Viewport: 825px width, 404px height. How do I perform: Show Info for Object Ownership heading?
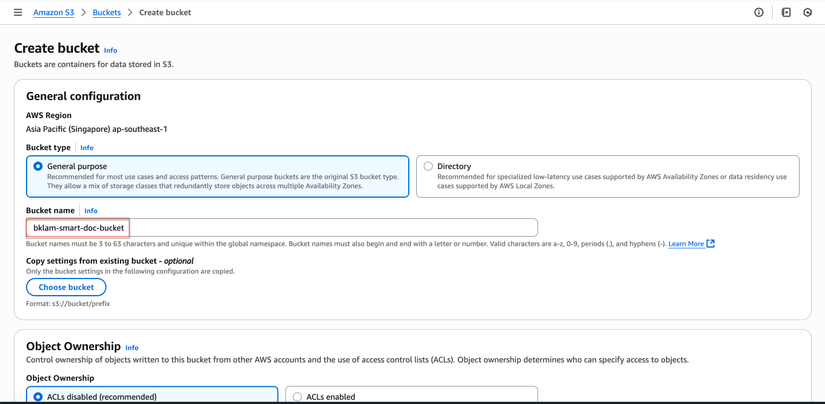[x=132, y=348]
